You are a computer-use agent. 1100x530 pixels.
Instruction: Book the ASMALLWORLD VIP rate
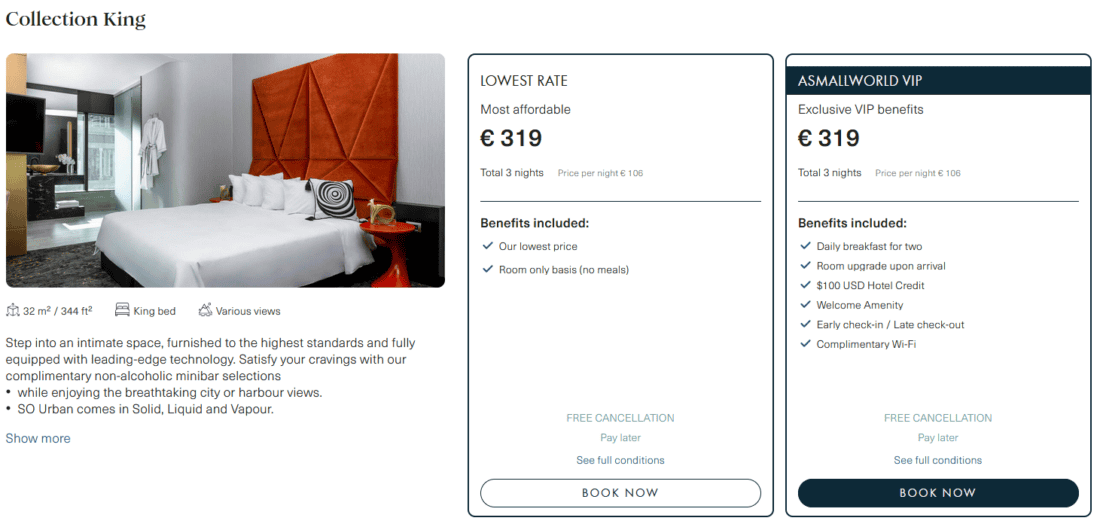point(938,493)
